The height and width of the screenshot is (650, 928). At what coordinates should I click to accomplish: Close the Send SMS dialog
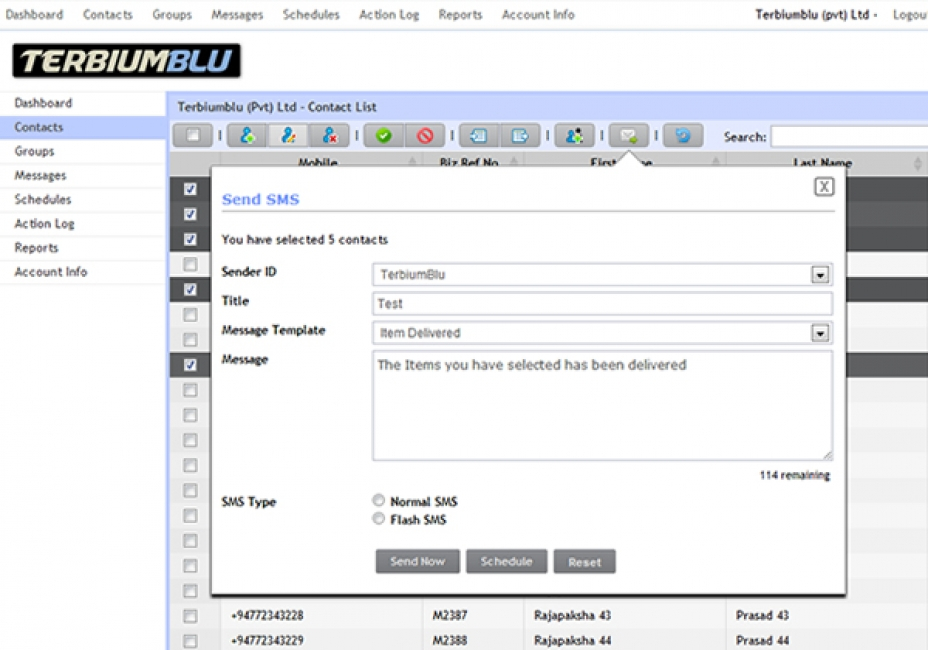tap(824, 187)
